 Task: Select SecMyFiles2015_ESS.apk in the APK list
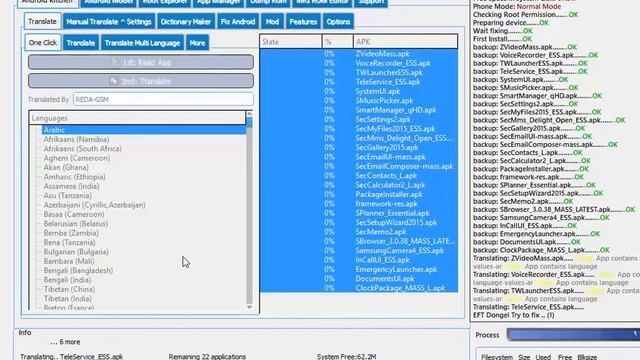(x=395, y=129)
